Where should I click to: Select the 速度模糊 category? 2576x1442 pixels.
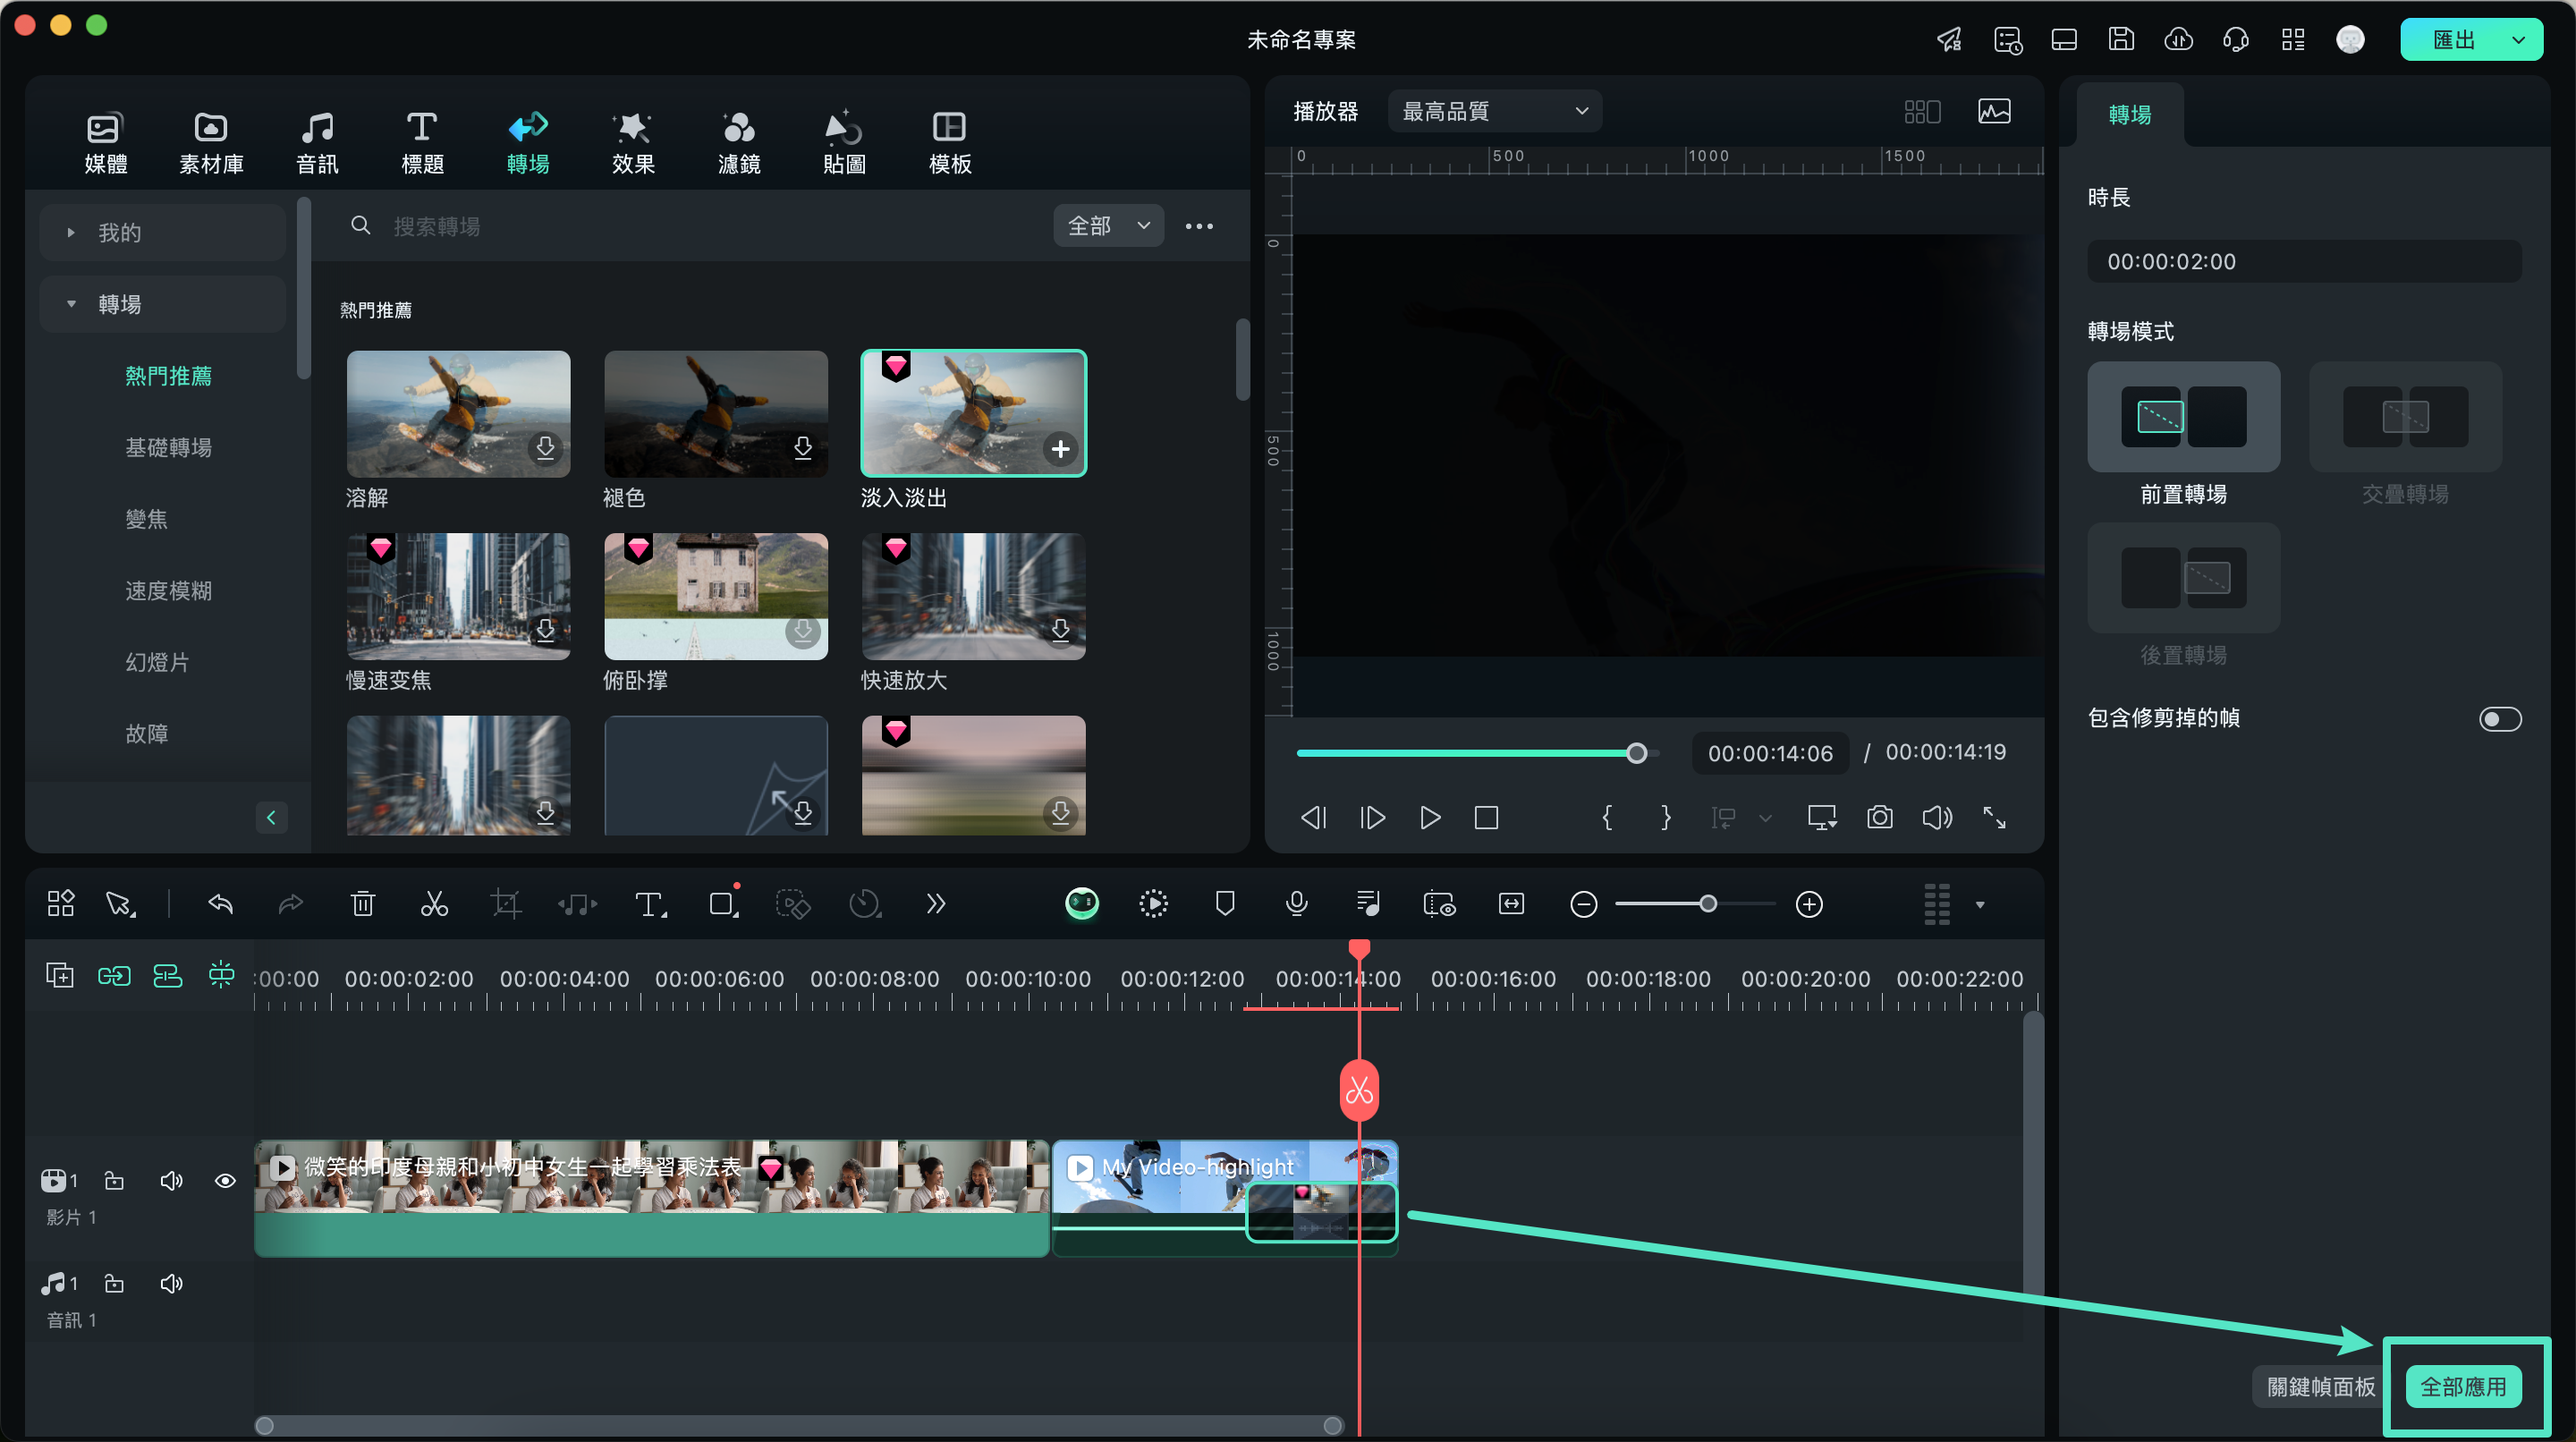168,590
